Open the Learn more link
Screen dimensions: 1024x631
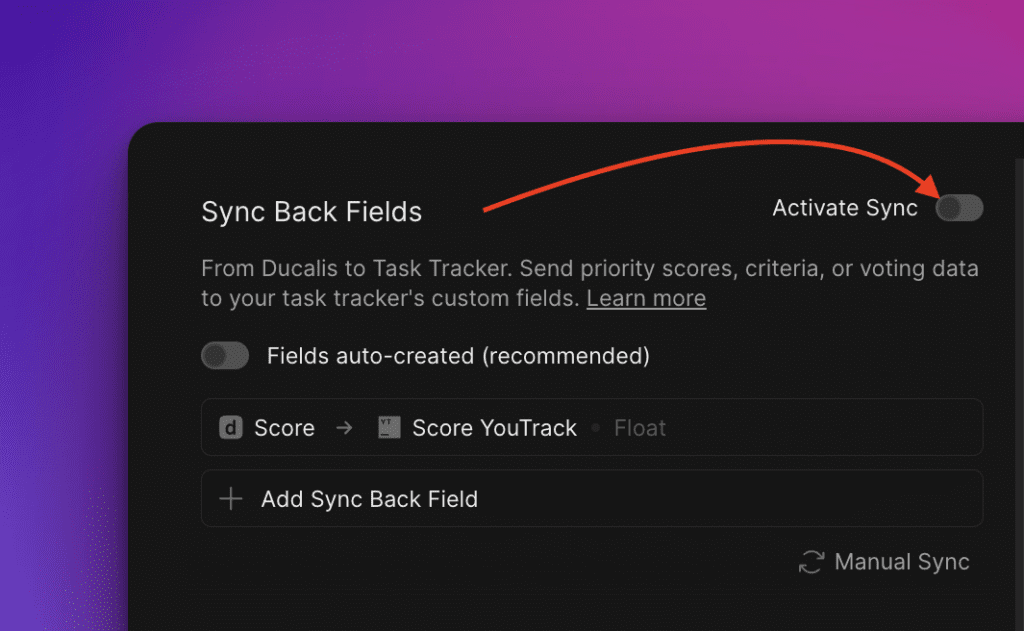point(646,298)
